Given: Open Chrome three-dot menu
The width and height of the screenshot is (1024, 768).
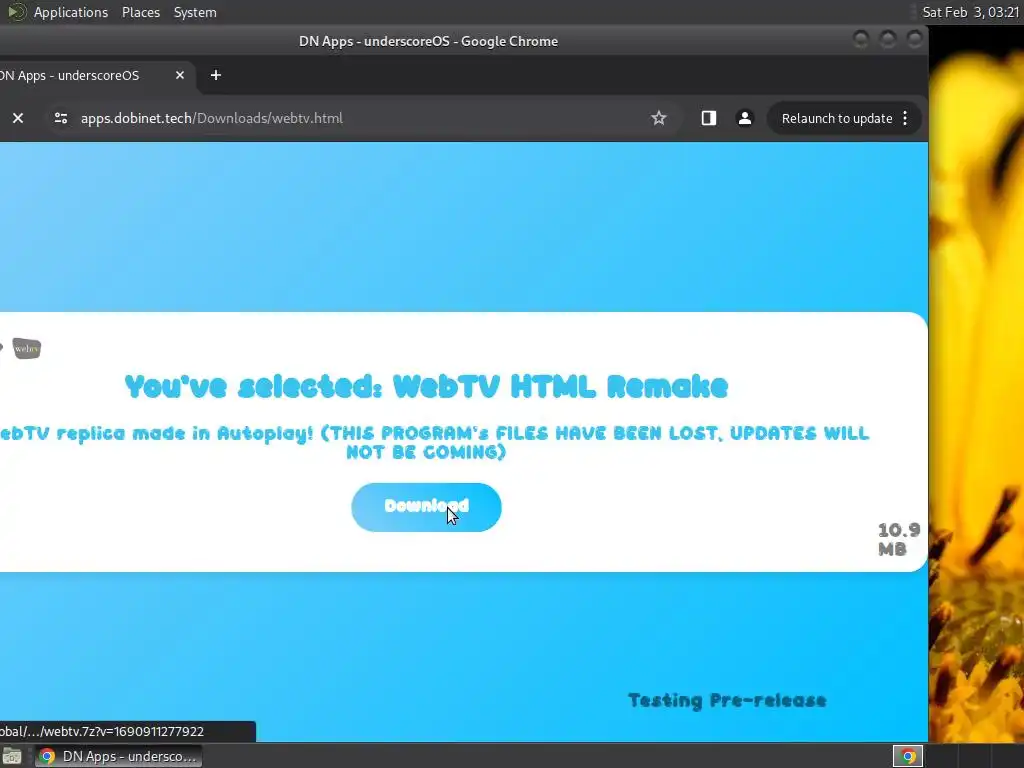Looking at the screenshot, I should click(x=905, y=118).
